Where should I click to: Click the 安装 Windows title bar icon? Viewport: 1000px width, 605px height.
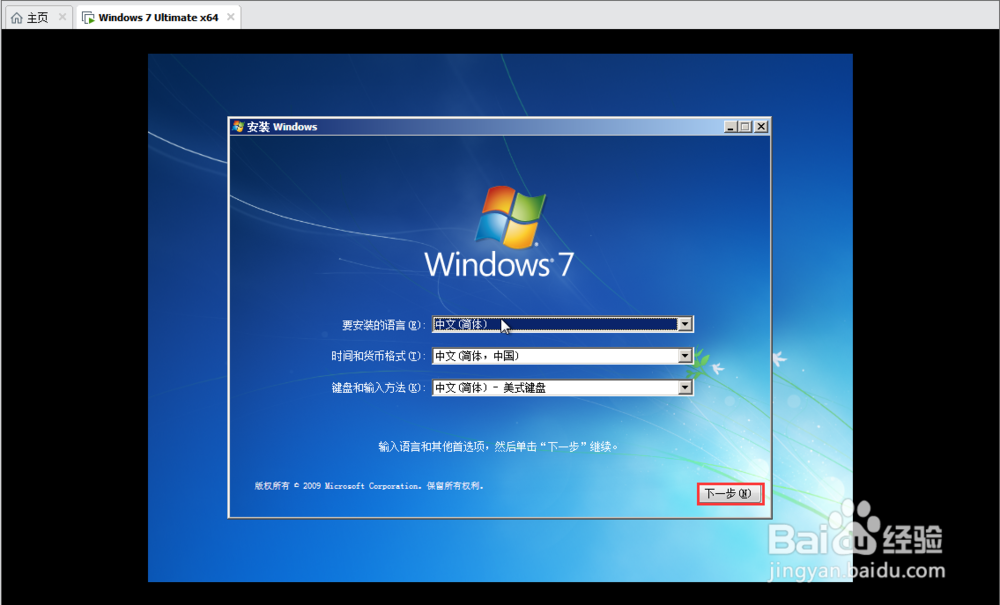tap(239, 126)
